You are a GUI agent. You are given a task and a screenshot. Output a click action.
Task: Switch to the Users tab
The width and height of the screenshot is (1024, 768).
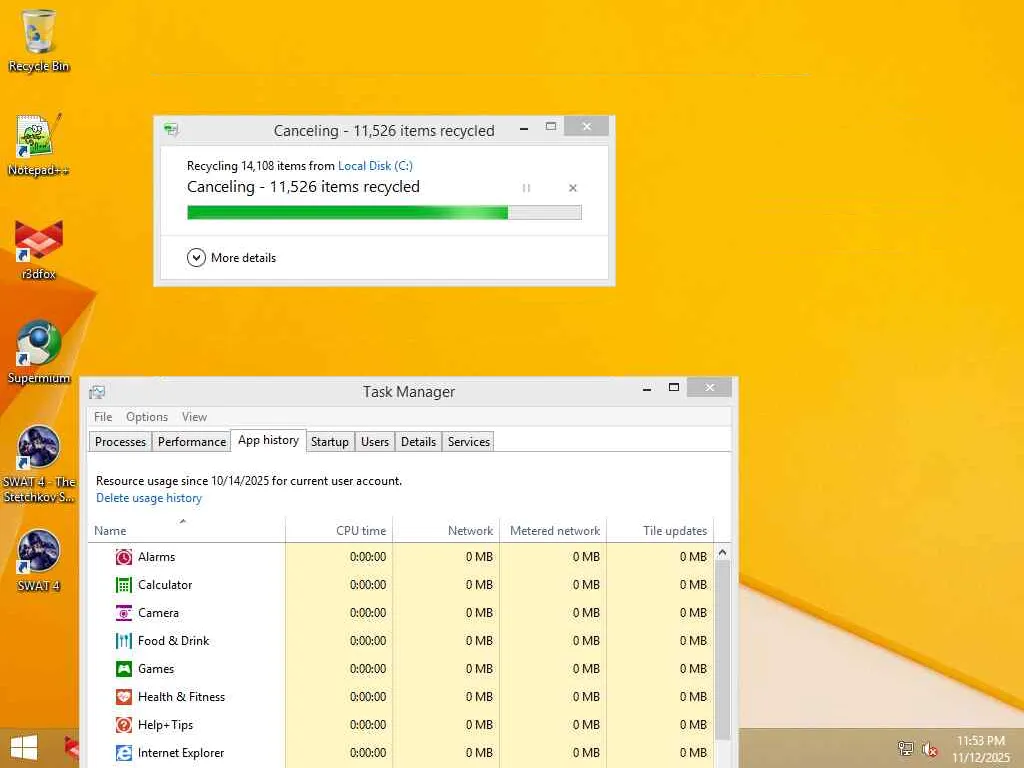pyautogui.click(x=375, y=442)
